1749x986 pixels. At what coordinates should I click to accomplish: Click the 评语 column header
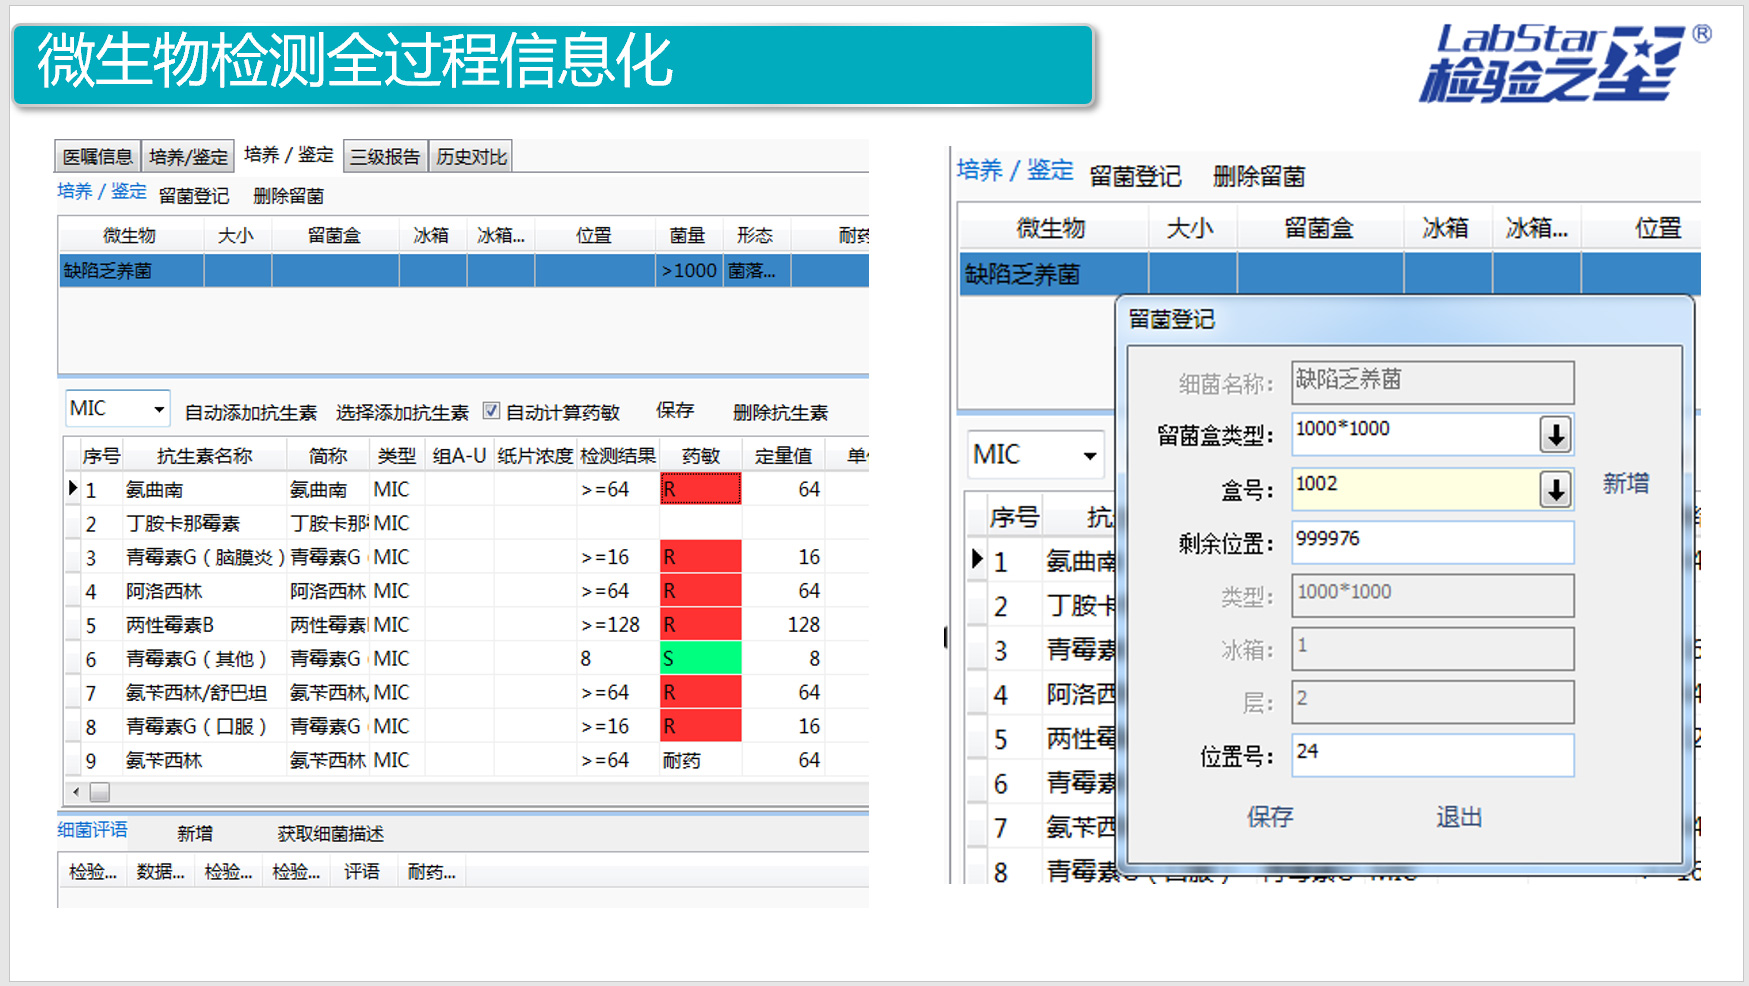362,872
